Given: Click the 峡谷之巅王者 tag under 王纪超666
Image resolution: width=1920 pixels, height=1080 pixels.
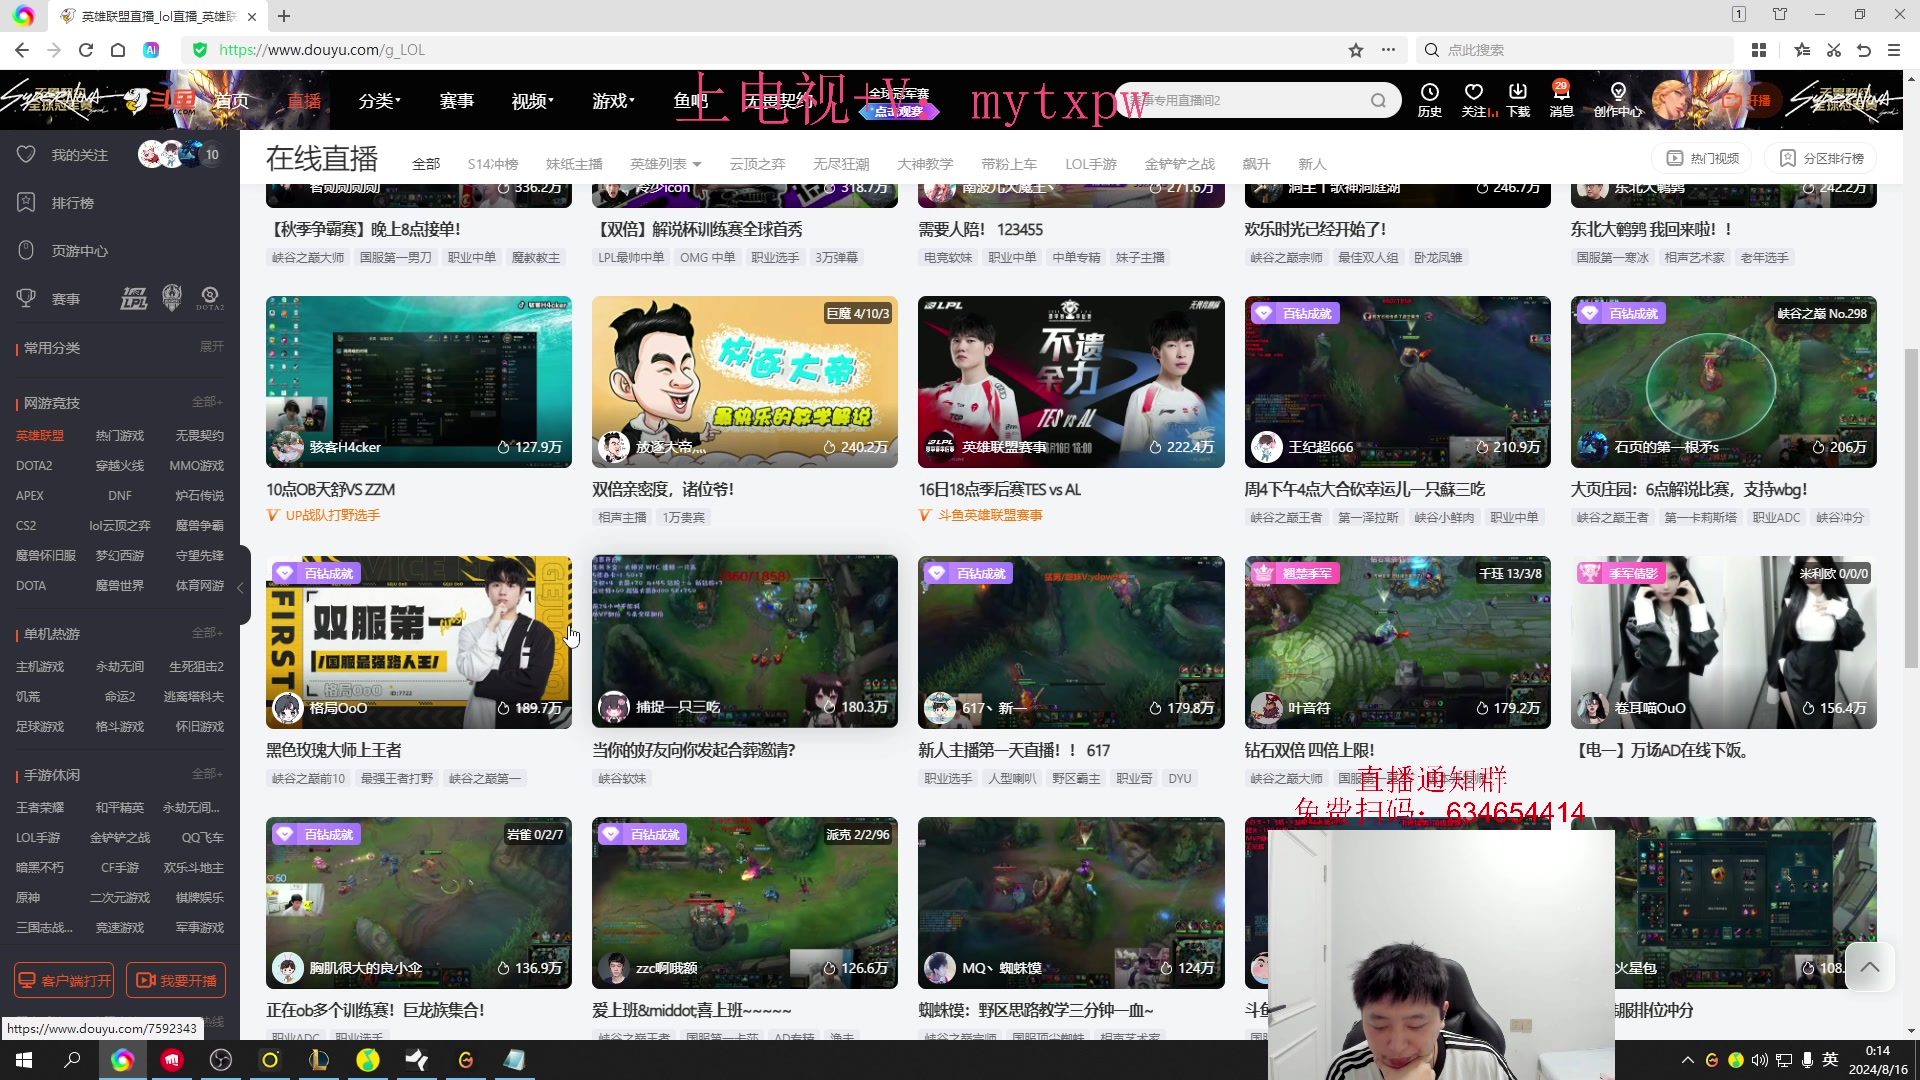Looking at the screenshot, I should pyautogui.click(x=1286, y=518).
